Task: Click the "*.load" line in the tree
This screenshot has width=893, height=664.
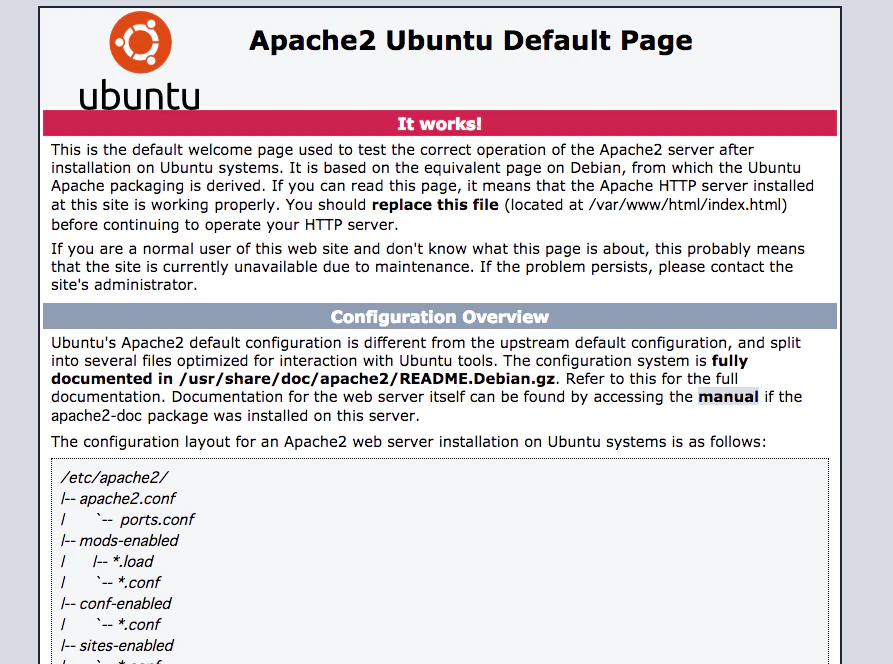Action: (x=133, y=561)
